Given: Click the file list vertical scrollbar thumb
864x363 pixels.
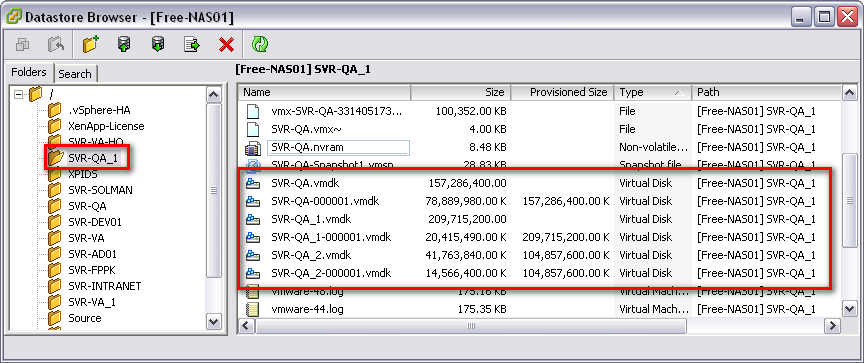Looking at the screenshot, I should 850,201.
